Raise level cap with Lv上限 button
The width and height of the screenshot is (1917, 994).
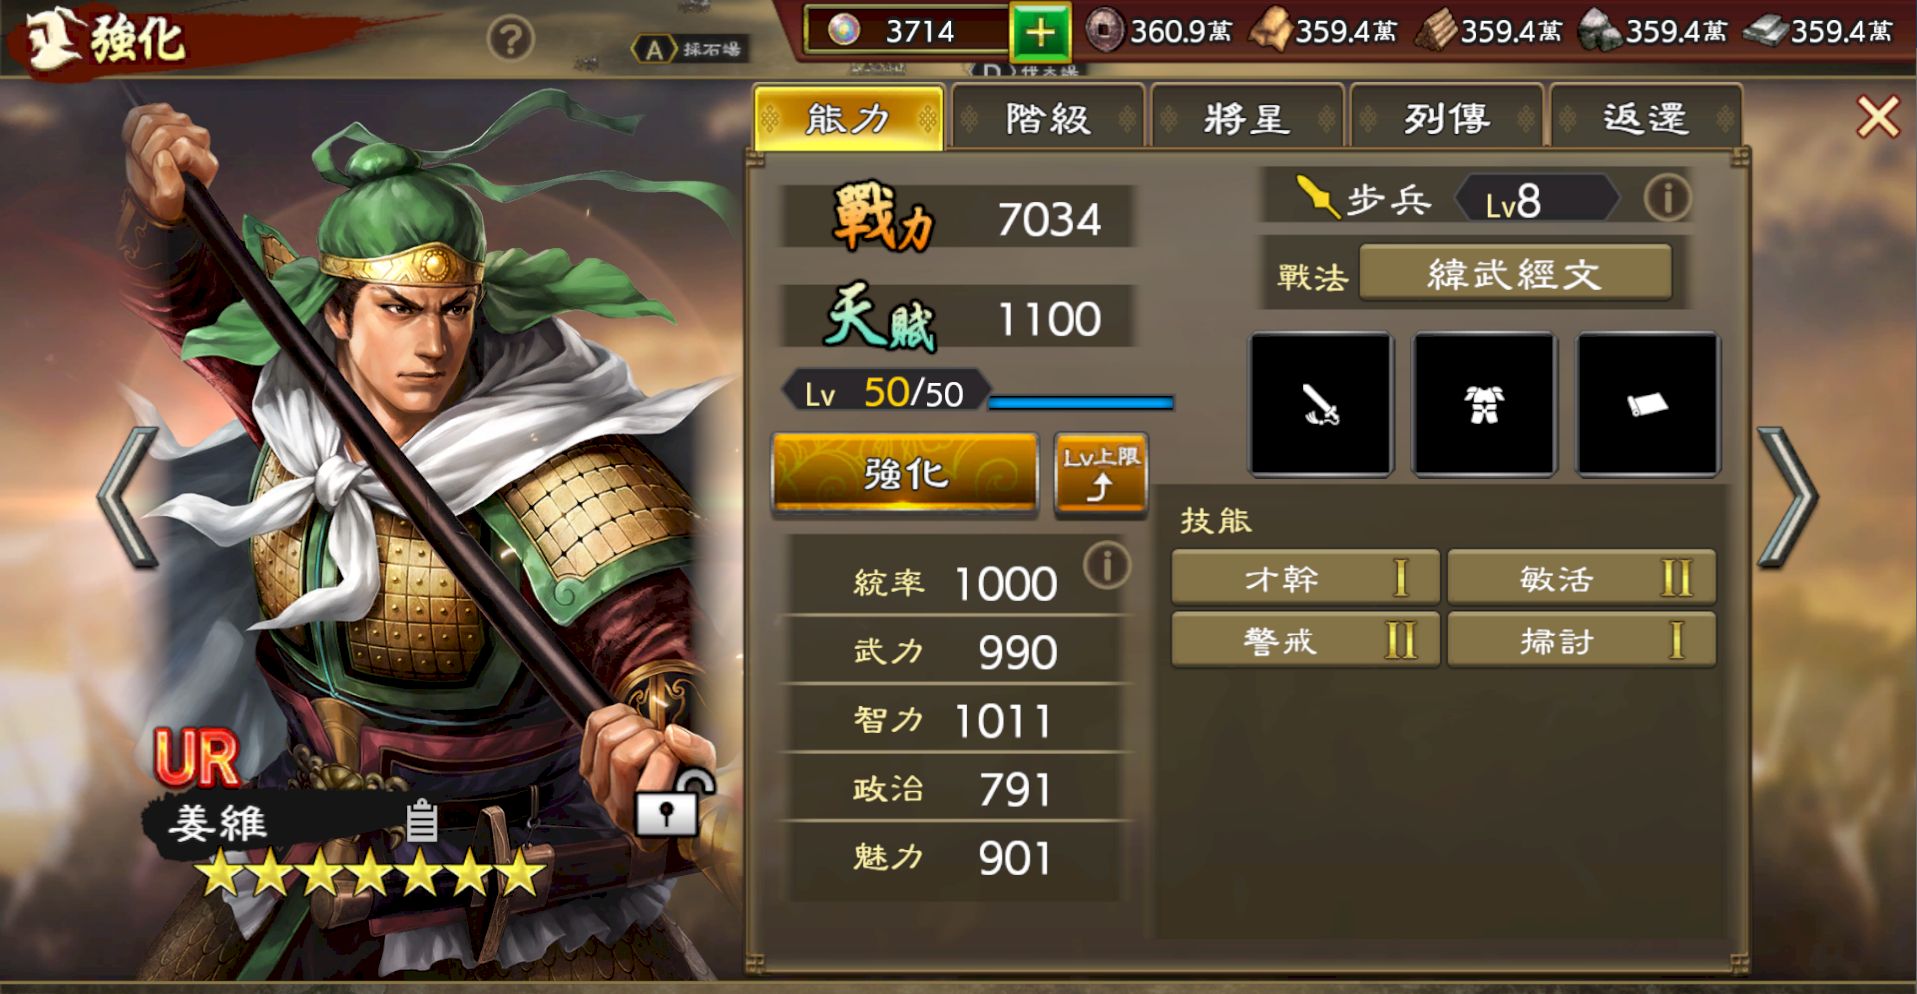pyautogui.click(x=1100, y=473)
